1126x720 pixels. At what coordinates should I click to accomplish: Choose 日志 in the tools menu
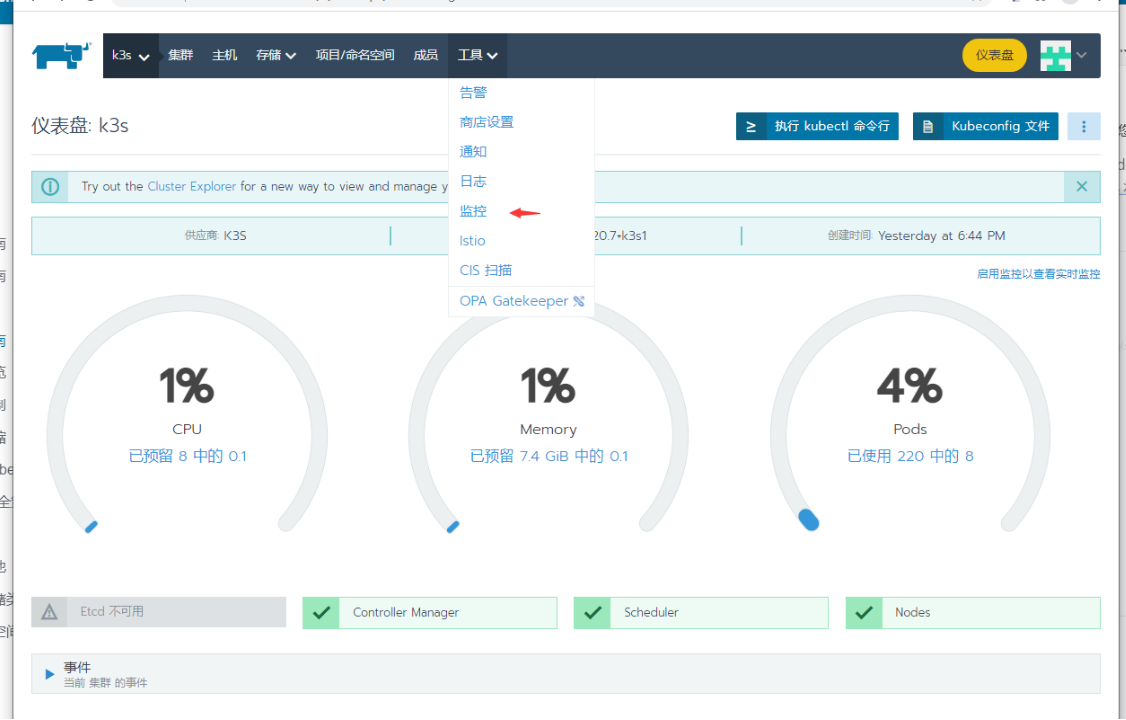(473, 182)
